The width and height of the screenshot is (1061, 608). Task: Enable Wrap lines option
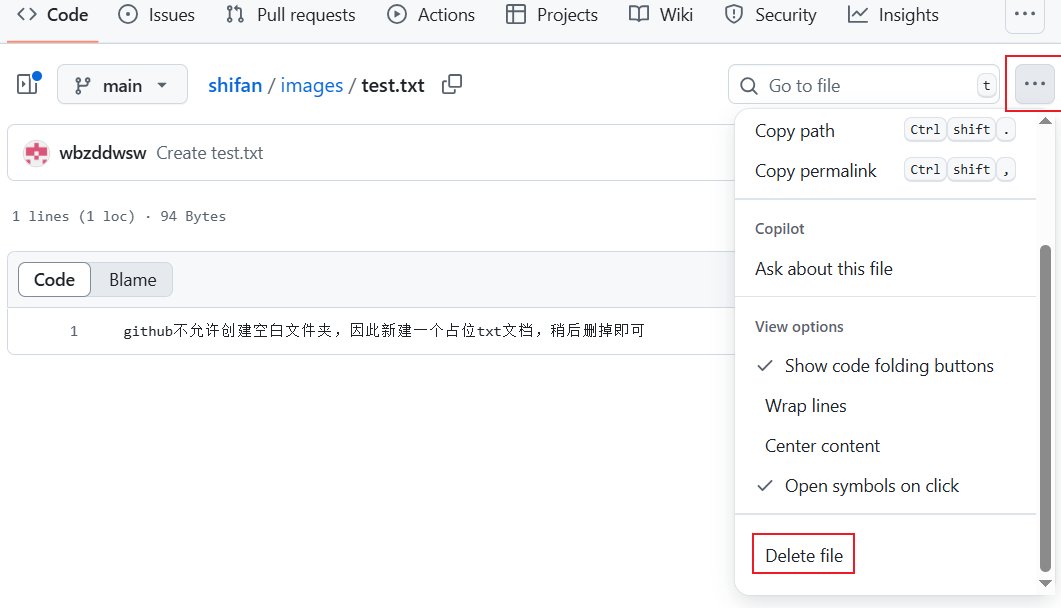(885, 406)
